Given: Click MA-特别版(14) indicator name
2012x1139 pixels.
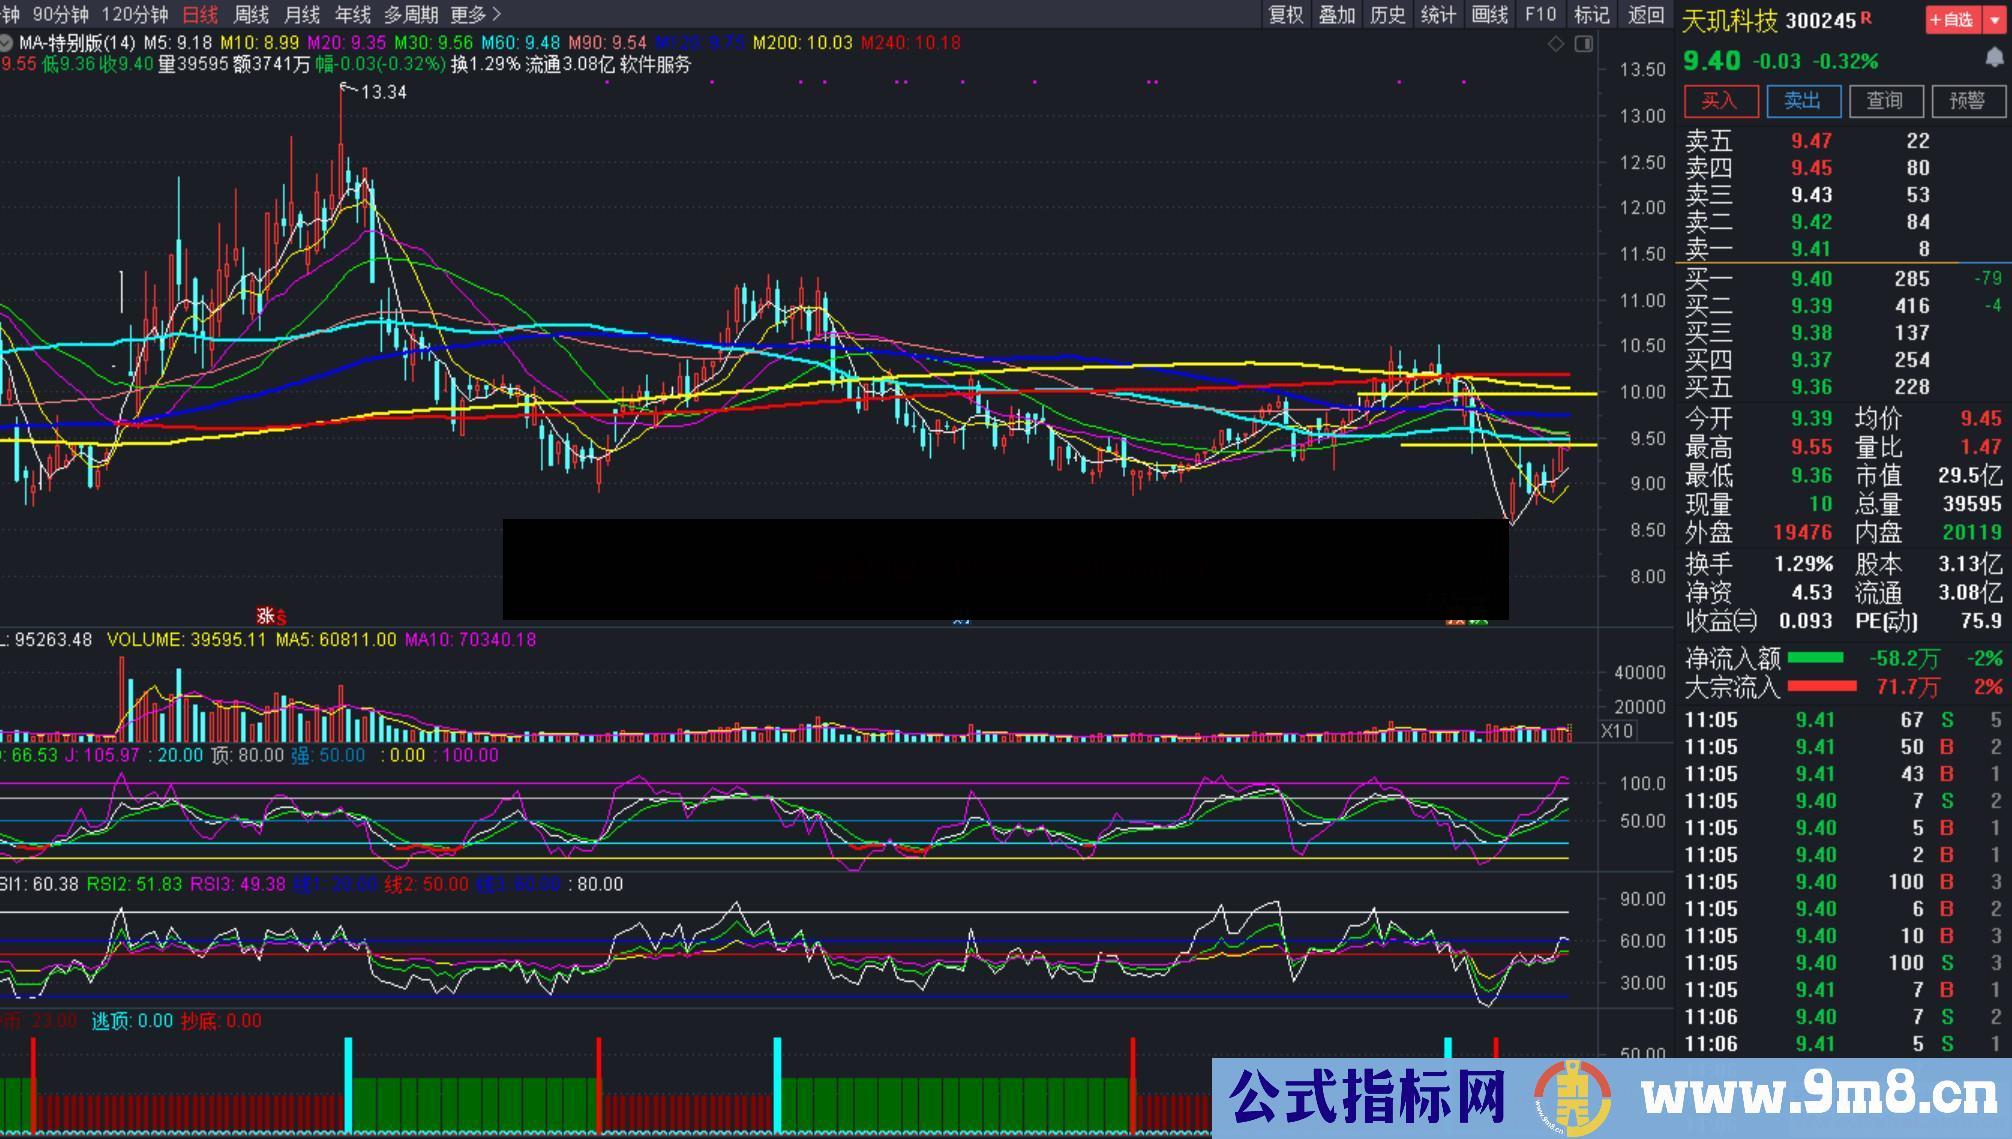Looking at the screenshot, I should click(77, 43).
